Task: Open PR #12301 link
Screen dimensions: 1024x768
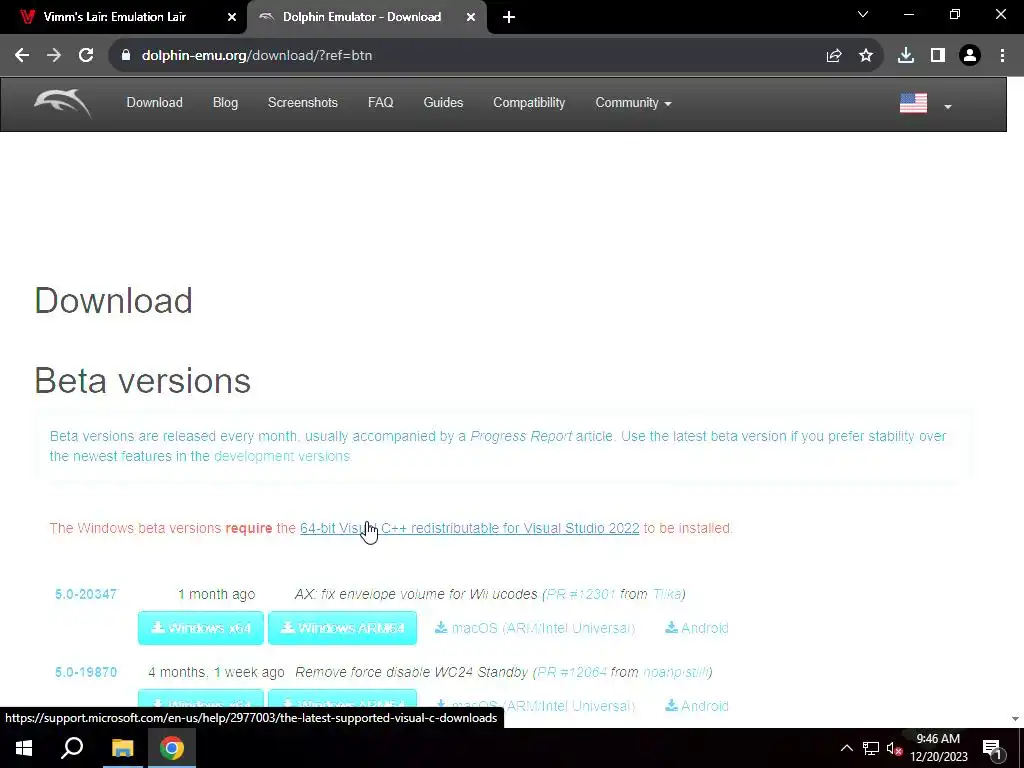Action: tap(581, 594)
